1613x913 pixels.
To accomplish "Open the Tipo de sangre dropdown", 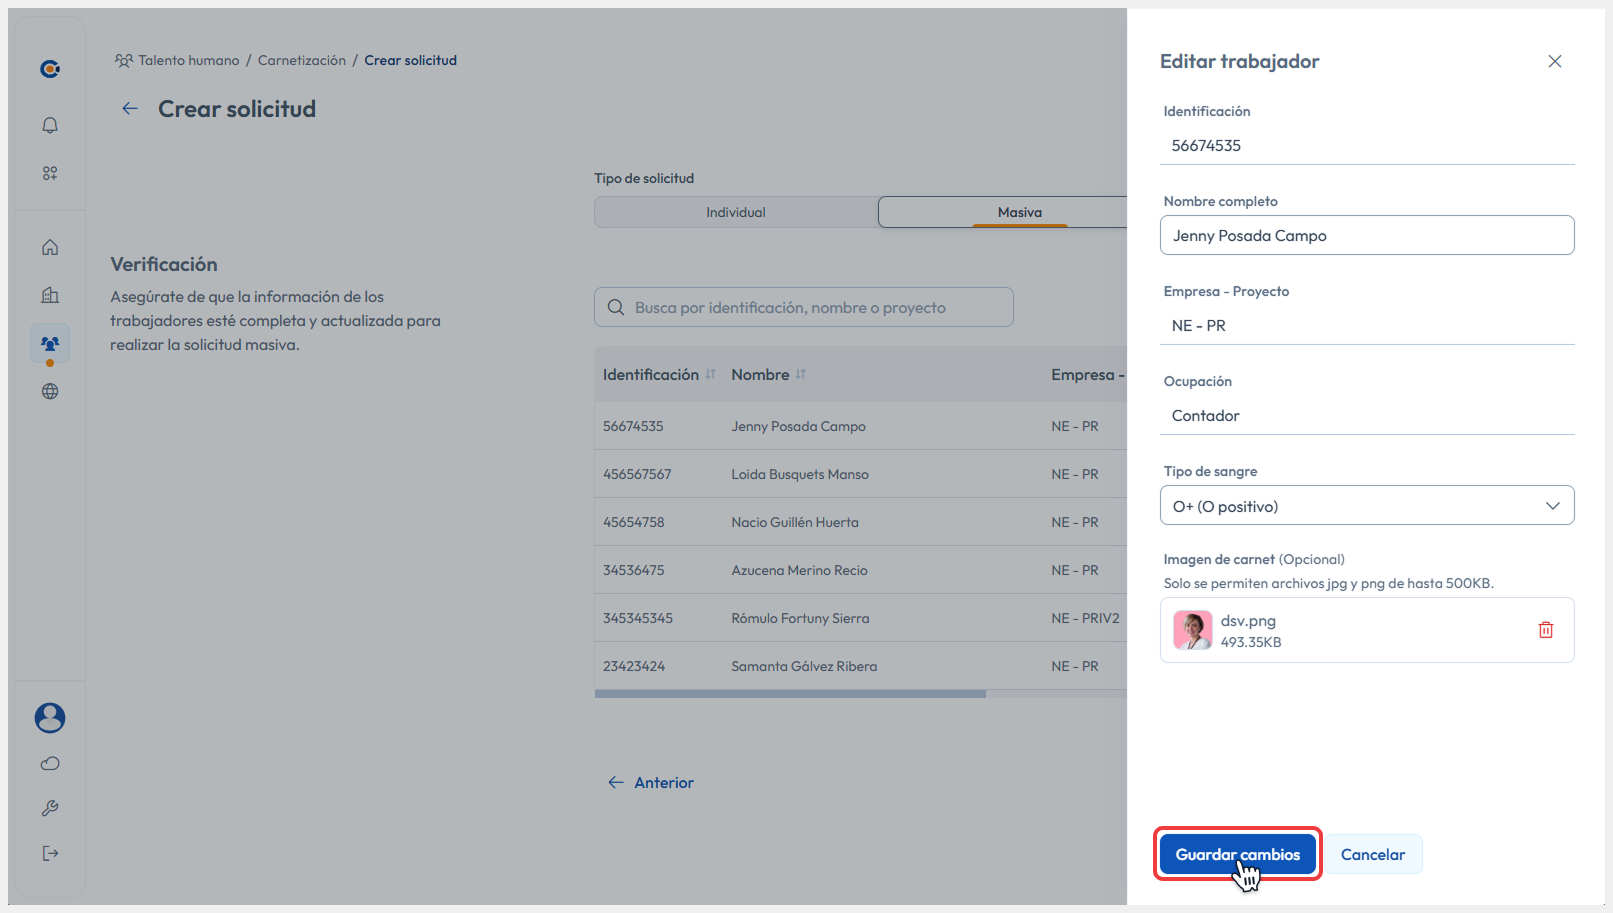I will pyautogui.click(x=1366, y=506).
